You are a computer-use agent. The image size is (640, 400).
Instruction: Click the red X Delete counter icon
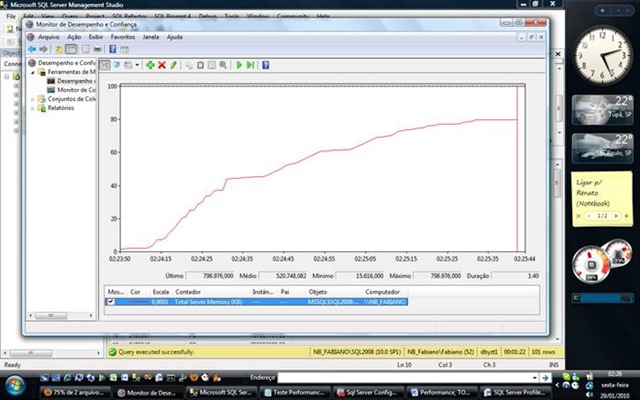(x=161, y=65)
